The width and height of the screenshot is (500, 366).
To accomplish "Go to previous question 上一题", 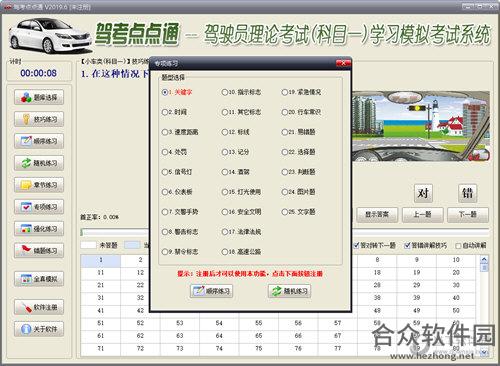I will point(423,215).
